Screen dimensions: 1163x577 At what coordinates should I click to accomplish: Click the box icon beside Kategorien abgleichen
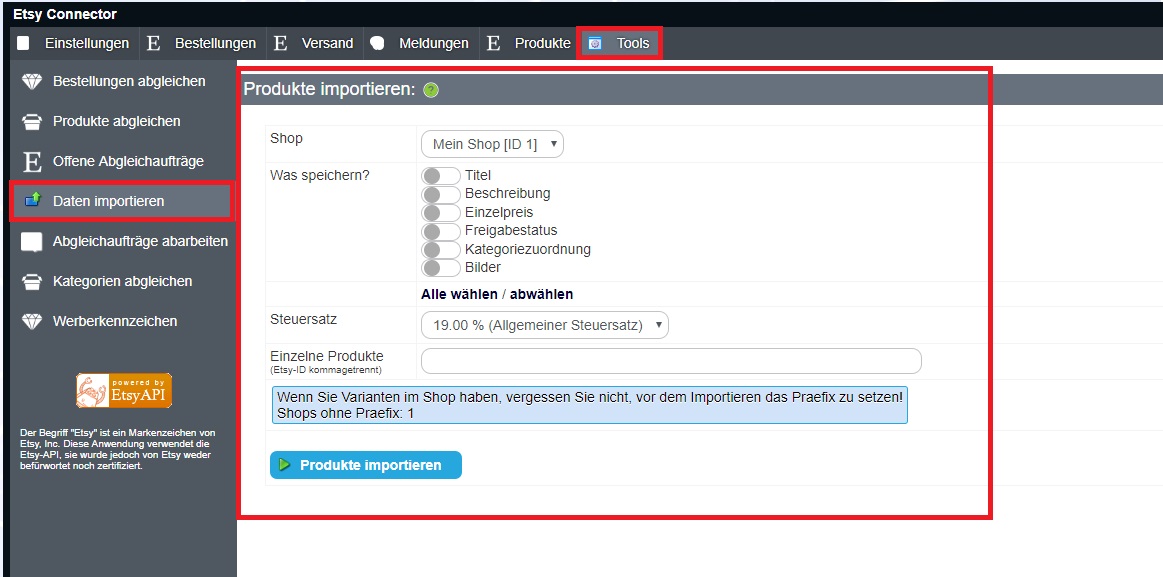point(32,281)
